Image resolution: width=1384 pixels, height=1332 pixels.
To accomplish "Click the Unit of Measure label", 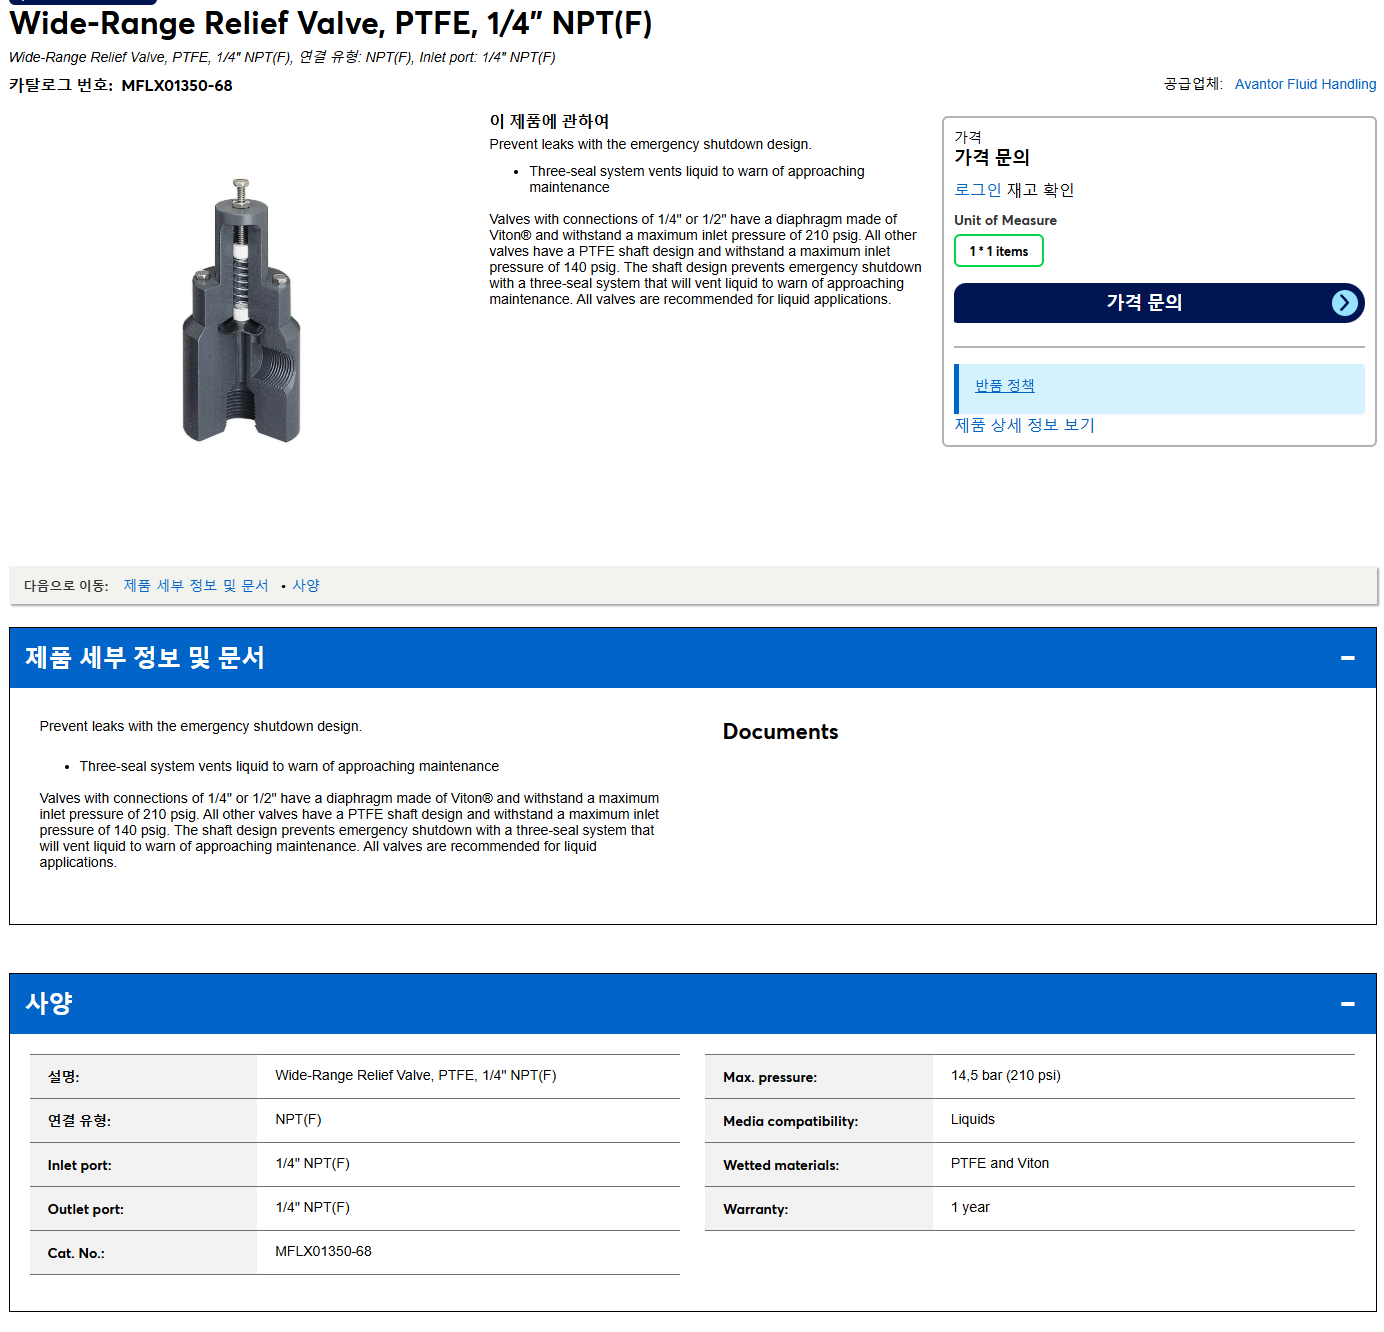I will tap(1005, 220).
